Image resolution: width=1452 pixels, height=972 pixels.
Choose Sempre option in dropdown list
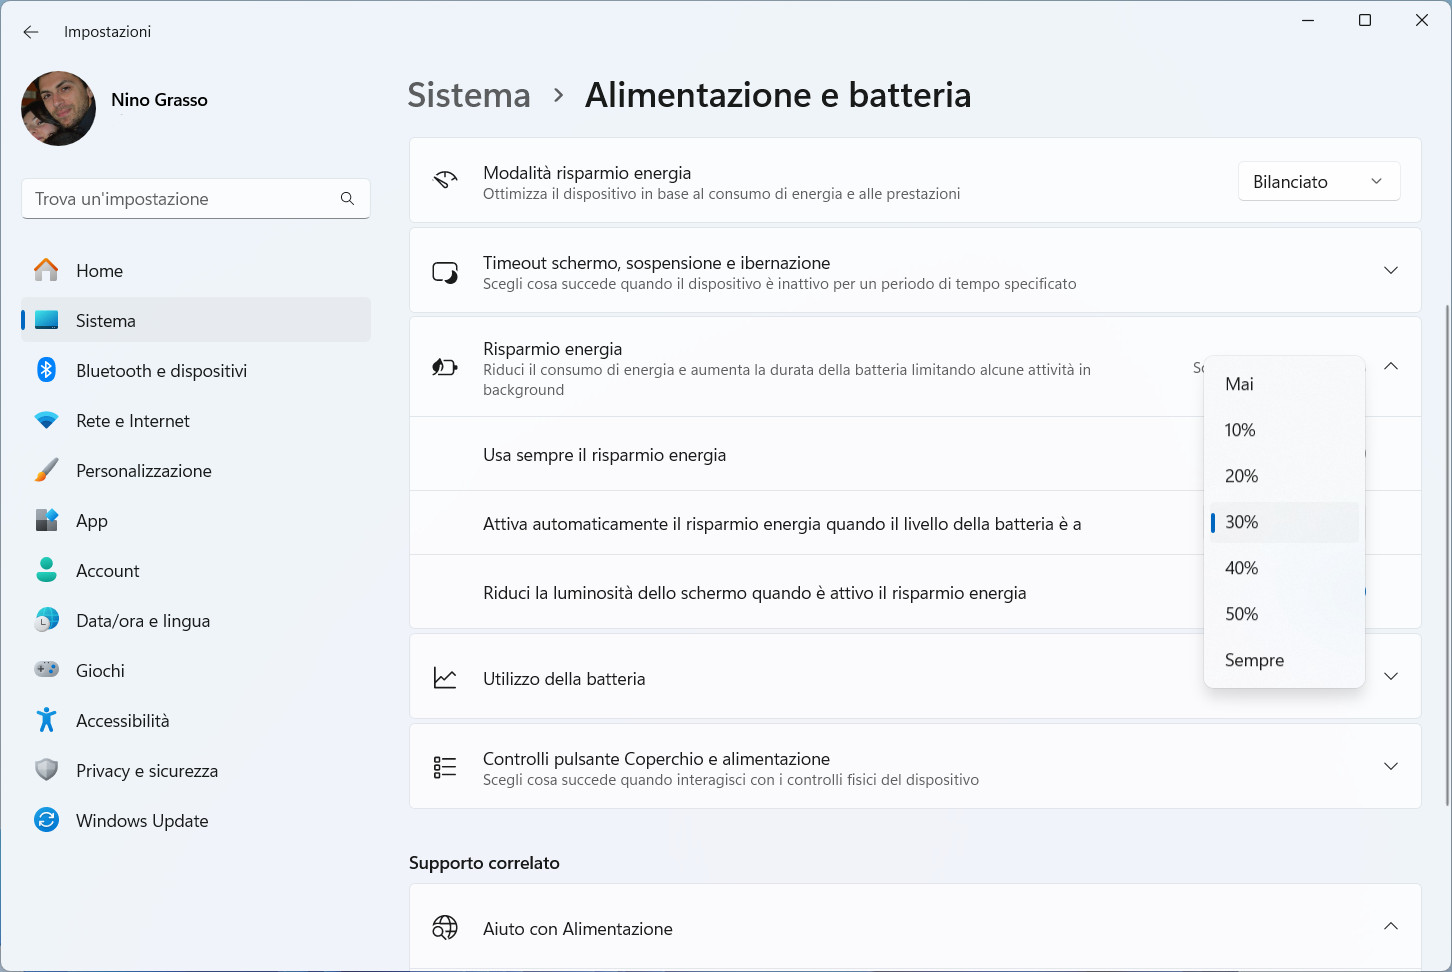(1254, 660)
